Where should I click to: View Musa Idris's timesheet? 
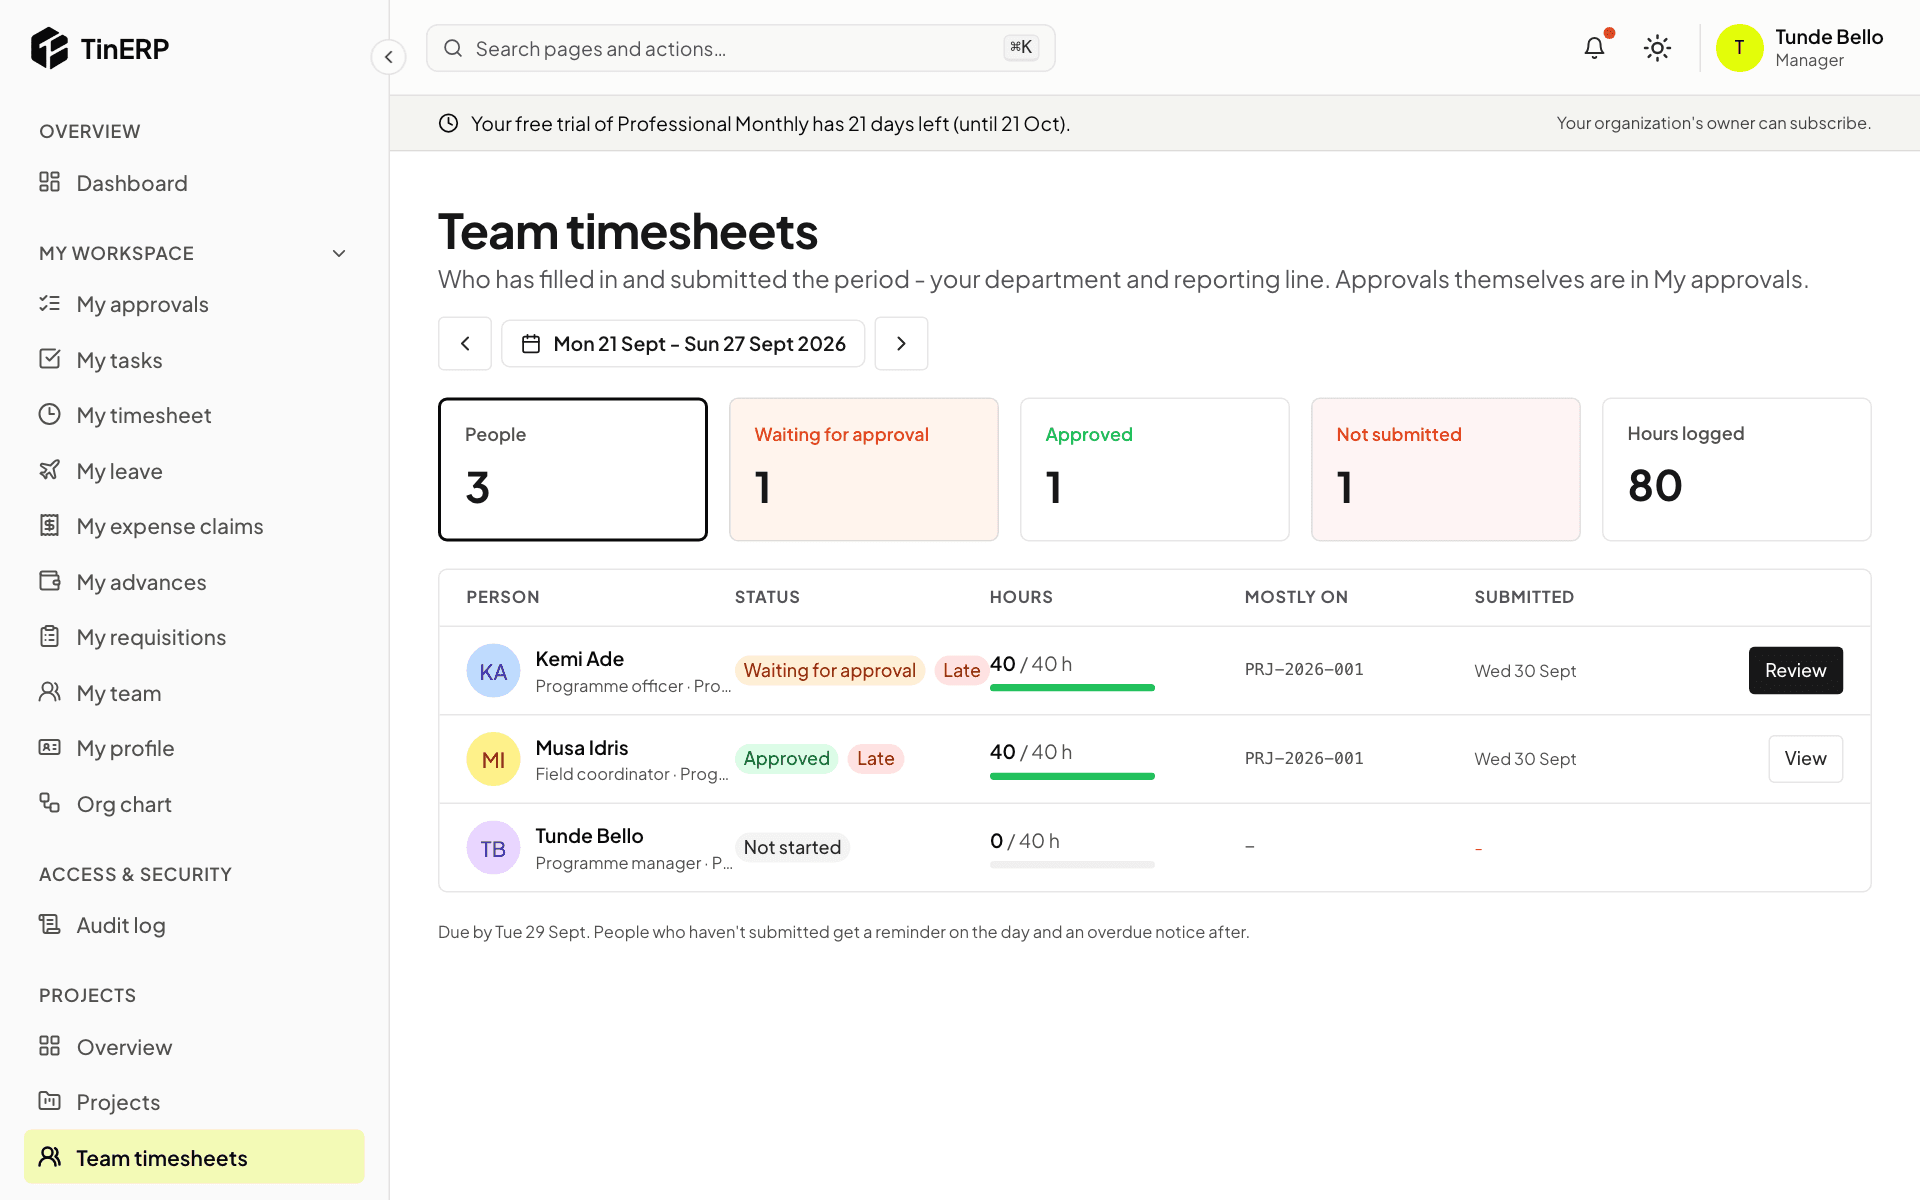1805,758
